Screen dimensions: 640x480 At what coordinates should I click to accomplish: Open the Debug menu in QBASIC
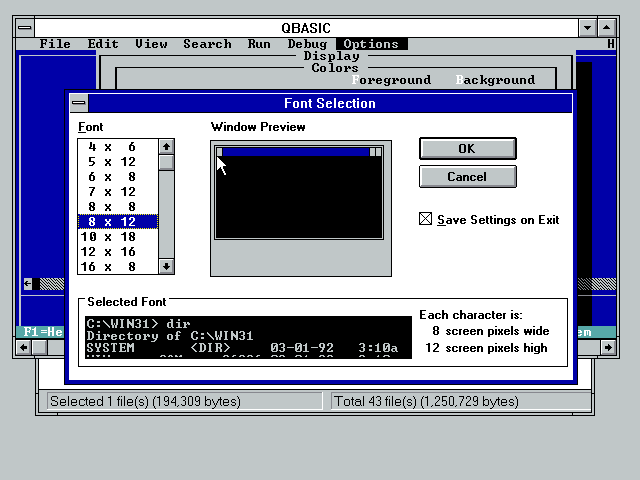[307, 44]
